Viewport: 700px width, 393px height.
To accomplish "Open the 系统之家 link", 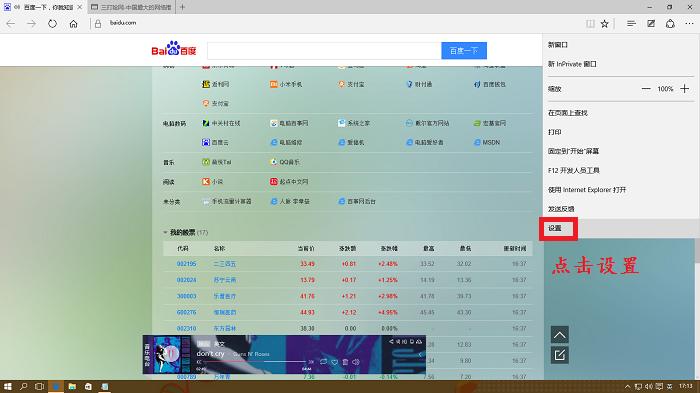I will [354, 123].
